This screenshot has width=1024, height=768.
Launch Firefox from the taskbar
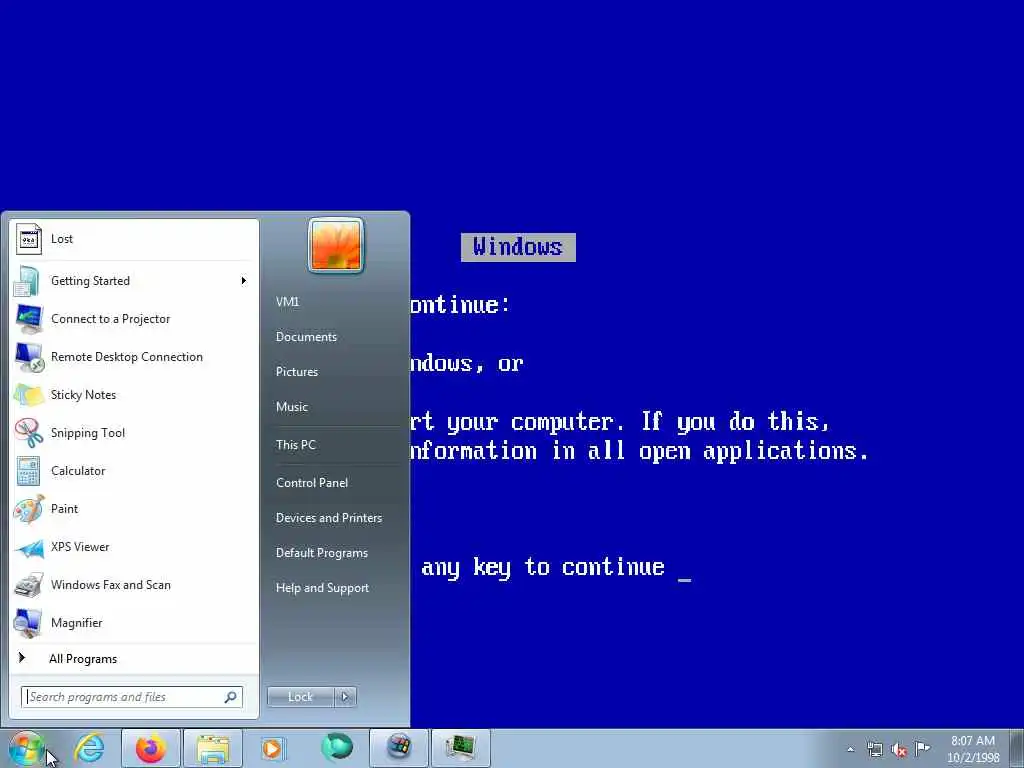click(x=151, y=748)
